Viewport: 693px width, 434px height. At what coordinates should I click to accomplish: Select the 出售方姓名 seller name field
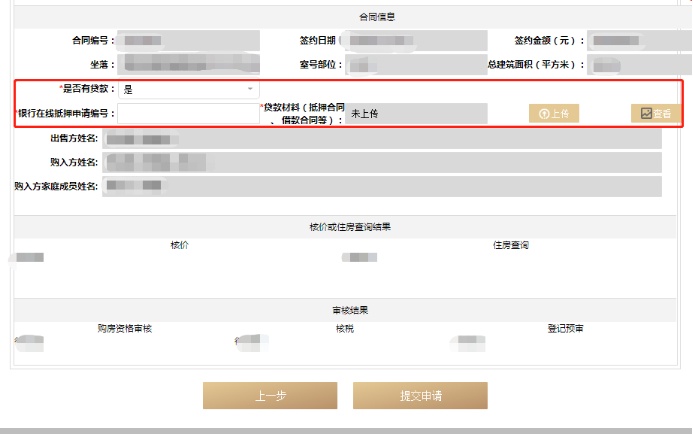[x=381, y=138]
